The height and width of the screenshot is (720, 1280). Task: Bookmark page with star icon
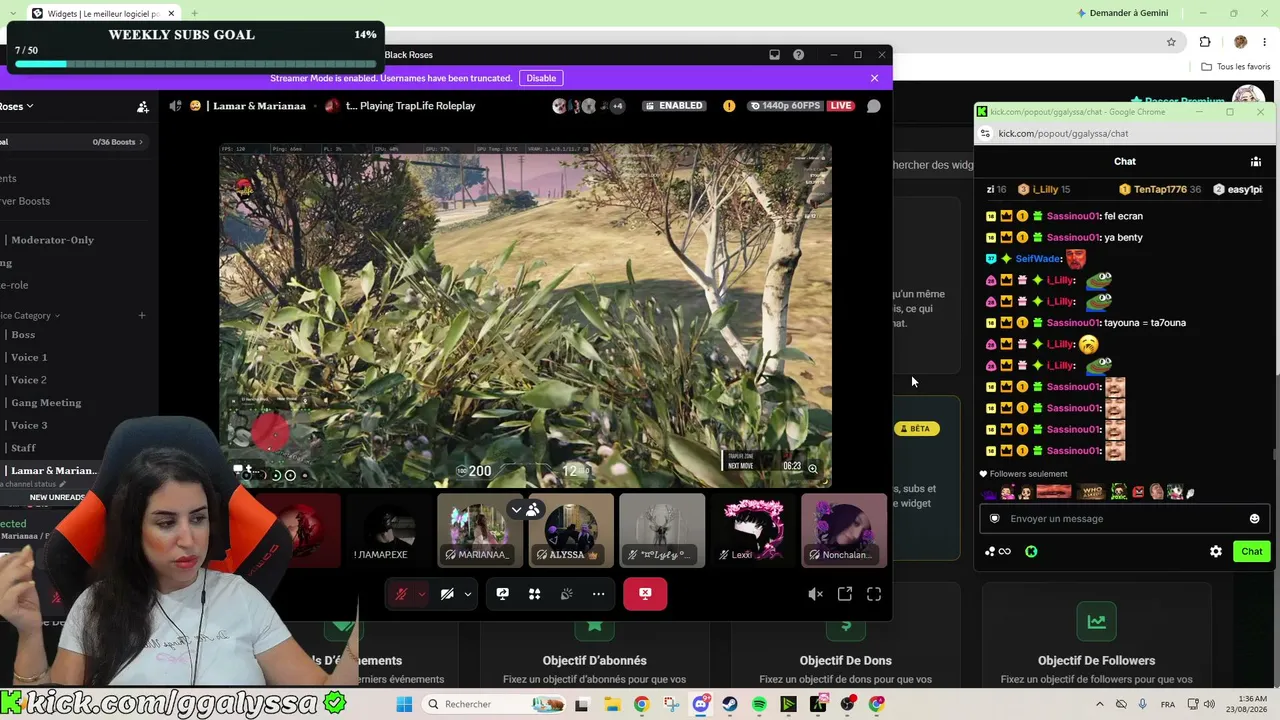1171,42
